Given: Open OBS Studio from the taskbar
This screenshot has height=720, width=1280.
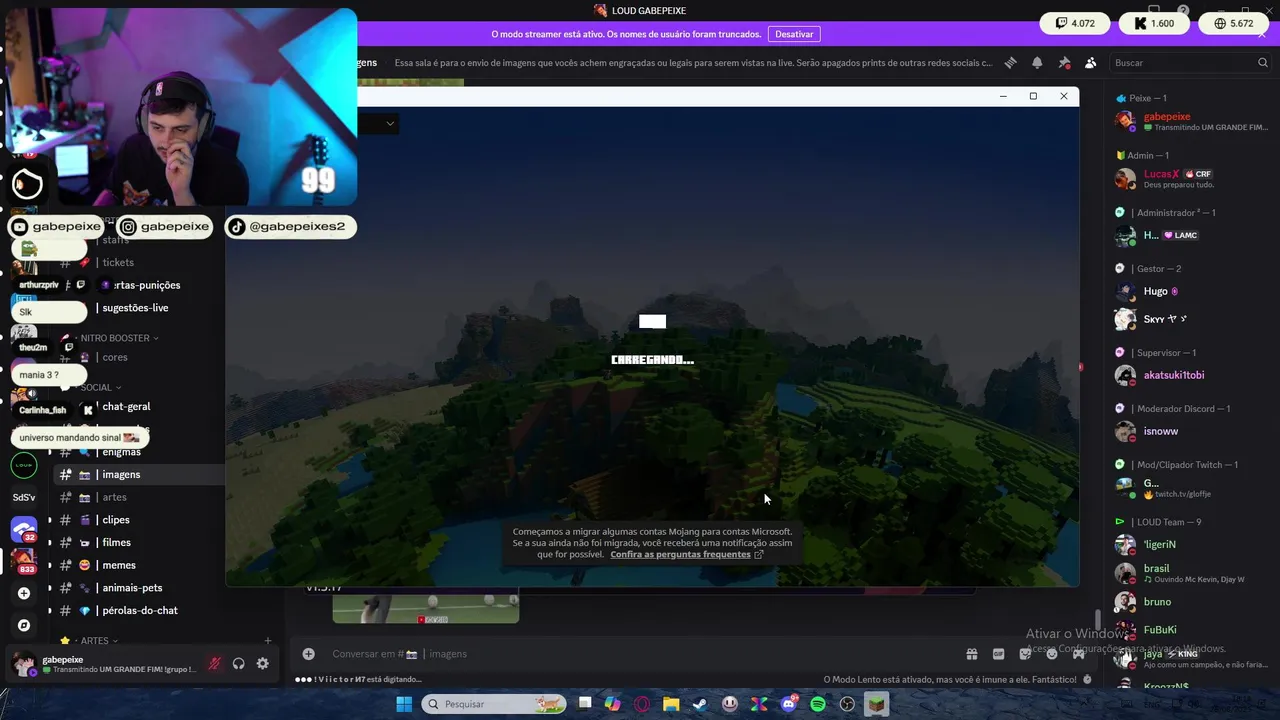Looking at the screenshot, I should click(x=847, y=704).
